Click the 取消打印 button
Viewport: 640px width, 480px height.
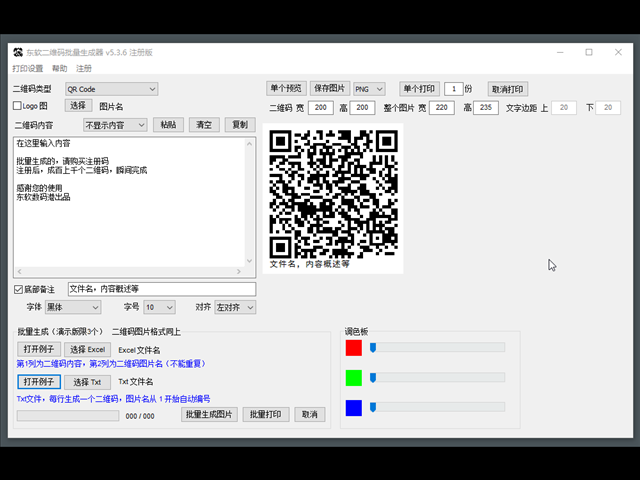coord(508,89)
